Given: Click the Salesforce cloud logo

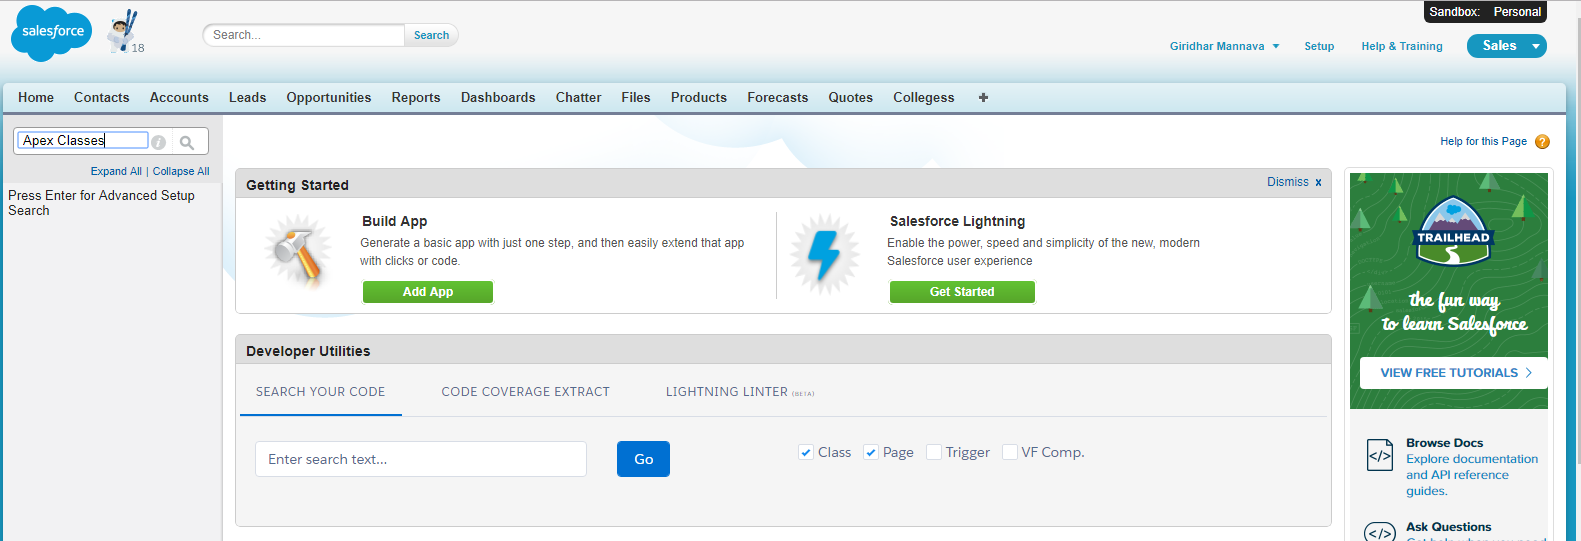Looking at the screenshot, I should 51,33.
